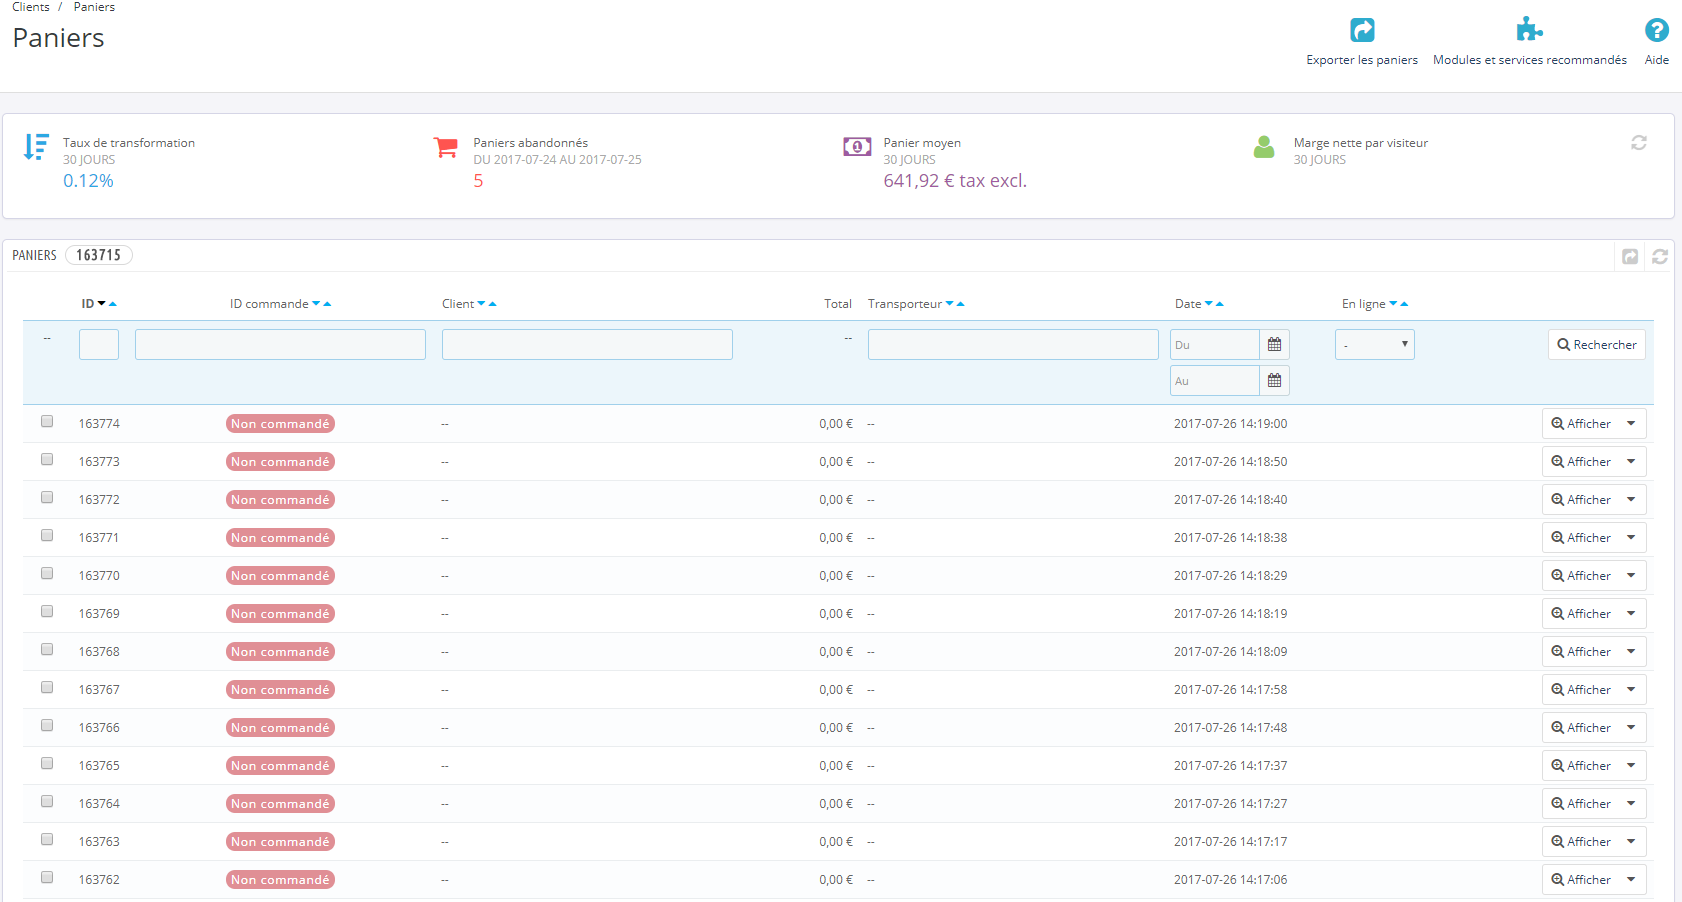1682x902 pixels.
Task: Open cart 163762 with Afficher
Action: 1581,880
